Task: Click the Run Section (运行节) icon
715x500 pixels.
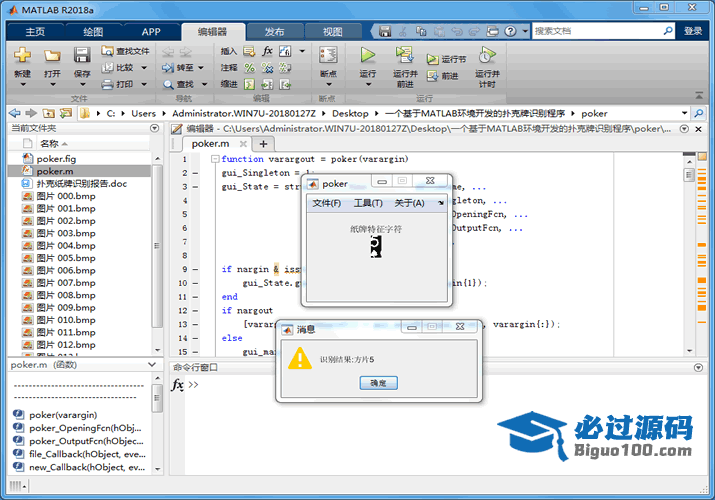Action: [432, 59]
